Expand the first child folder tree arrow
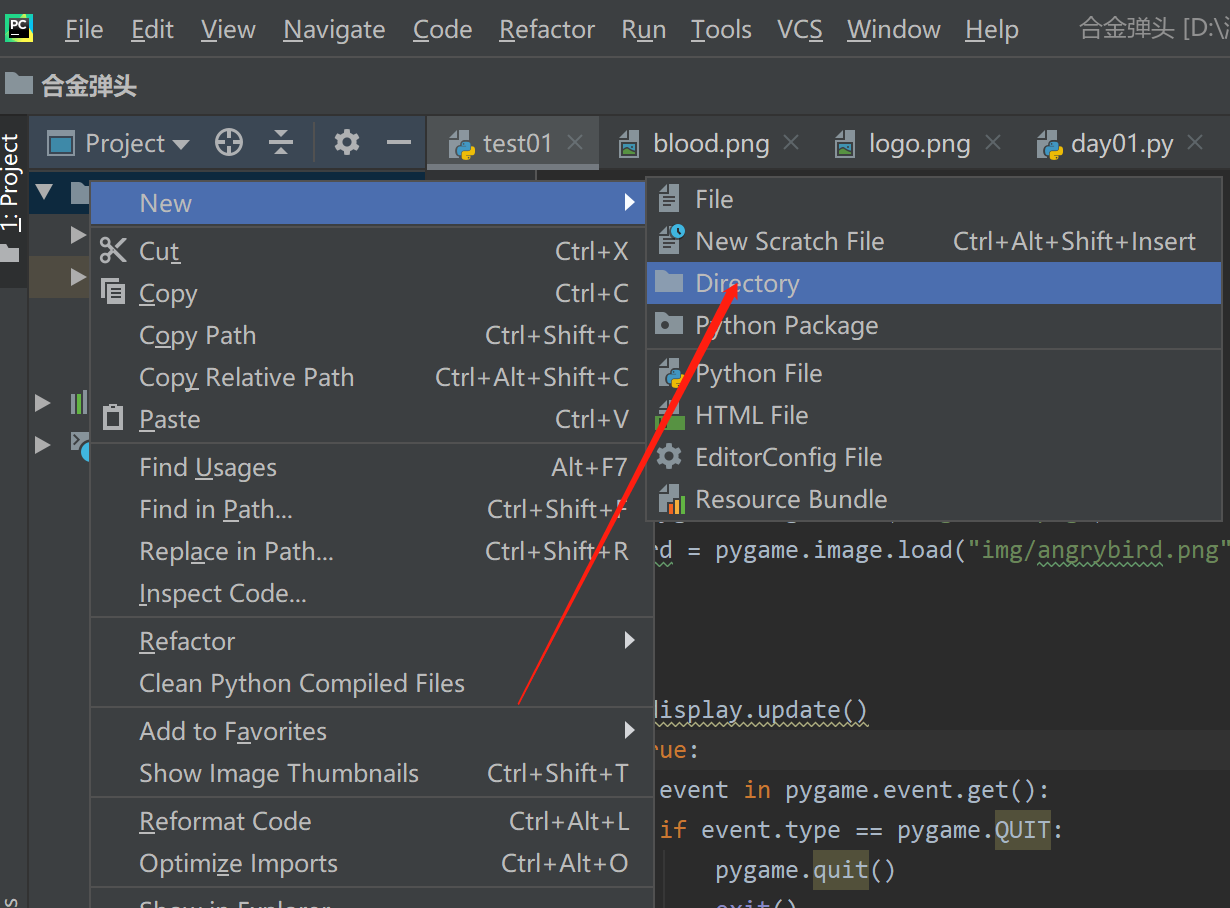This screenshot has width=1230, height=908. click(77, 234)
